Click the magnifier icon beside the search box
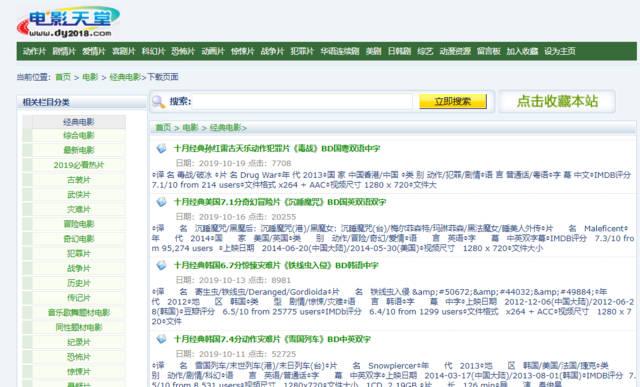Viewport: 640px width, 387px height. (x=159, y=102)
